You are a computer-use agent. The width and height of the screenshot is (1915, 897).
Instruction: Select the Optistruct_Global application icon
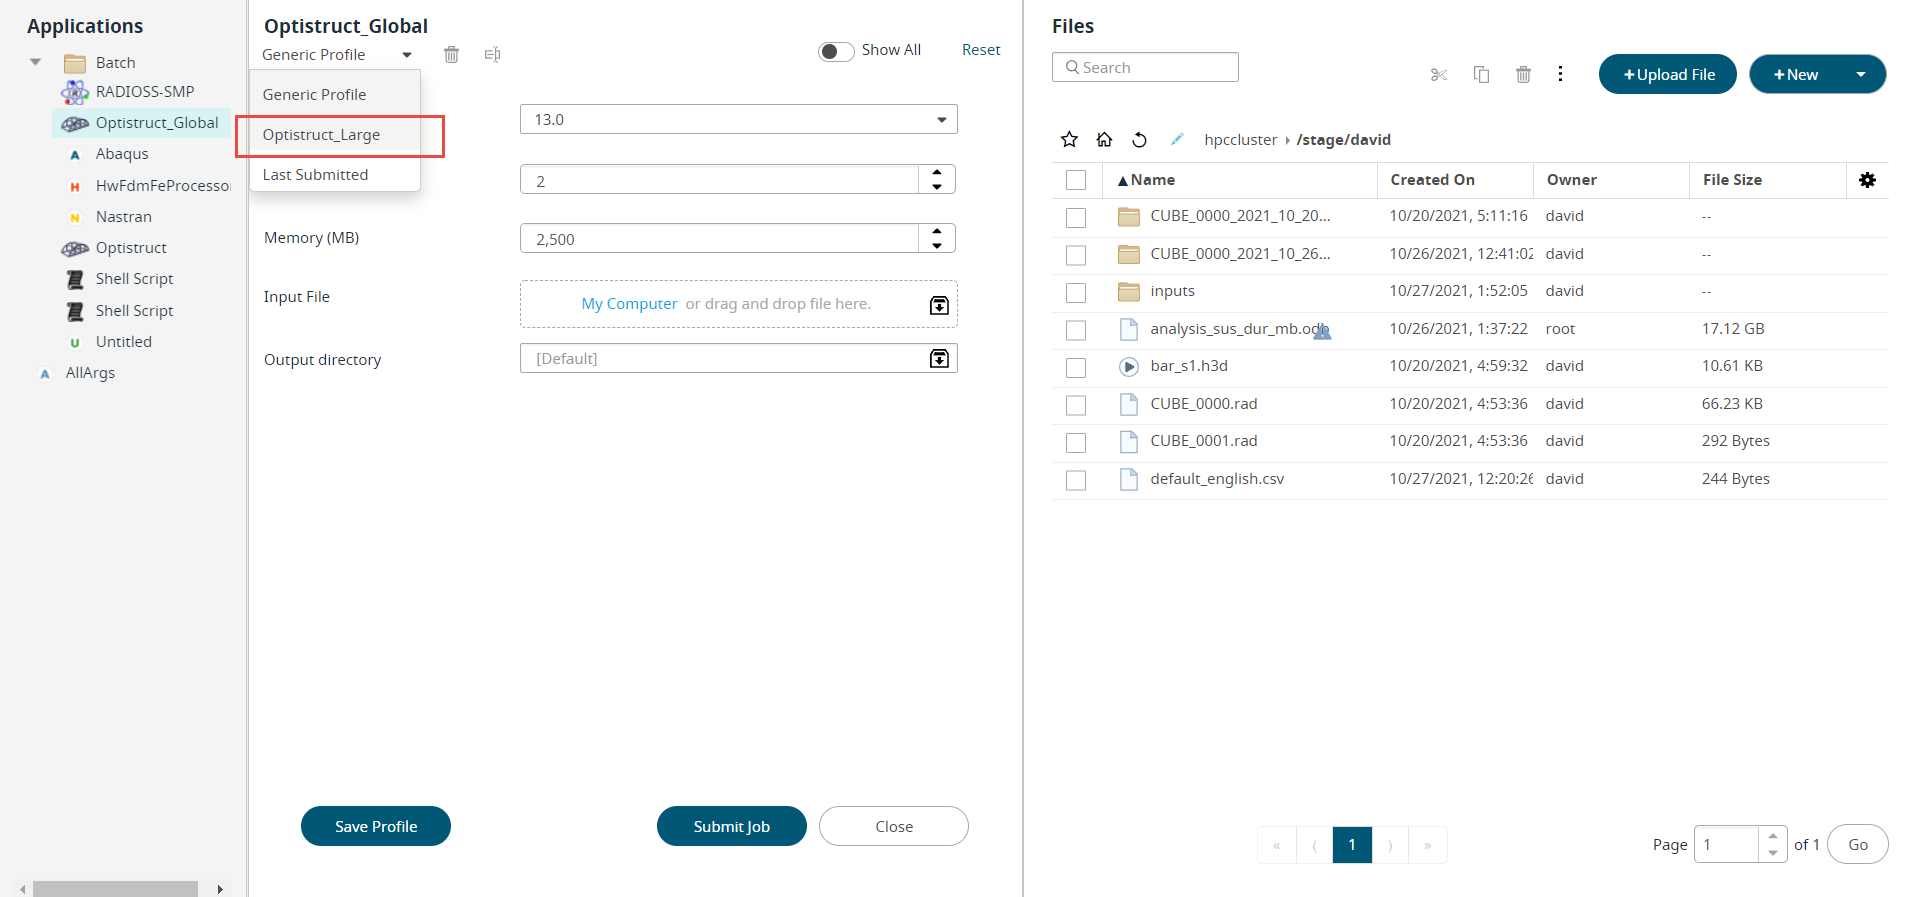coord(75,124)
